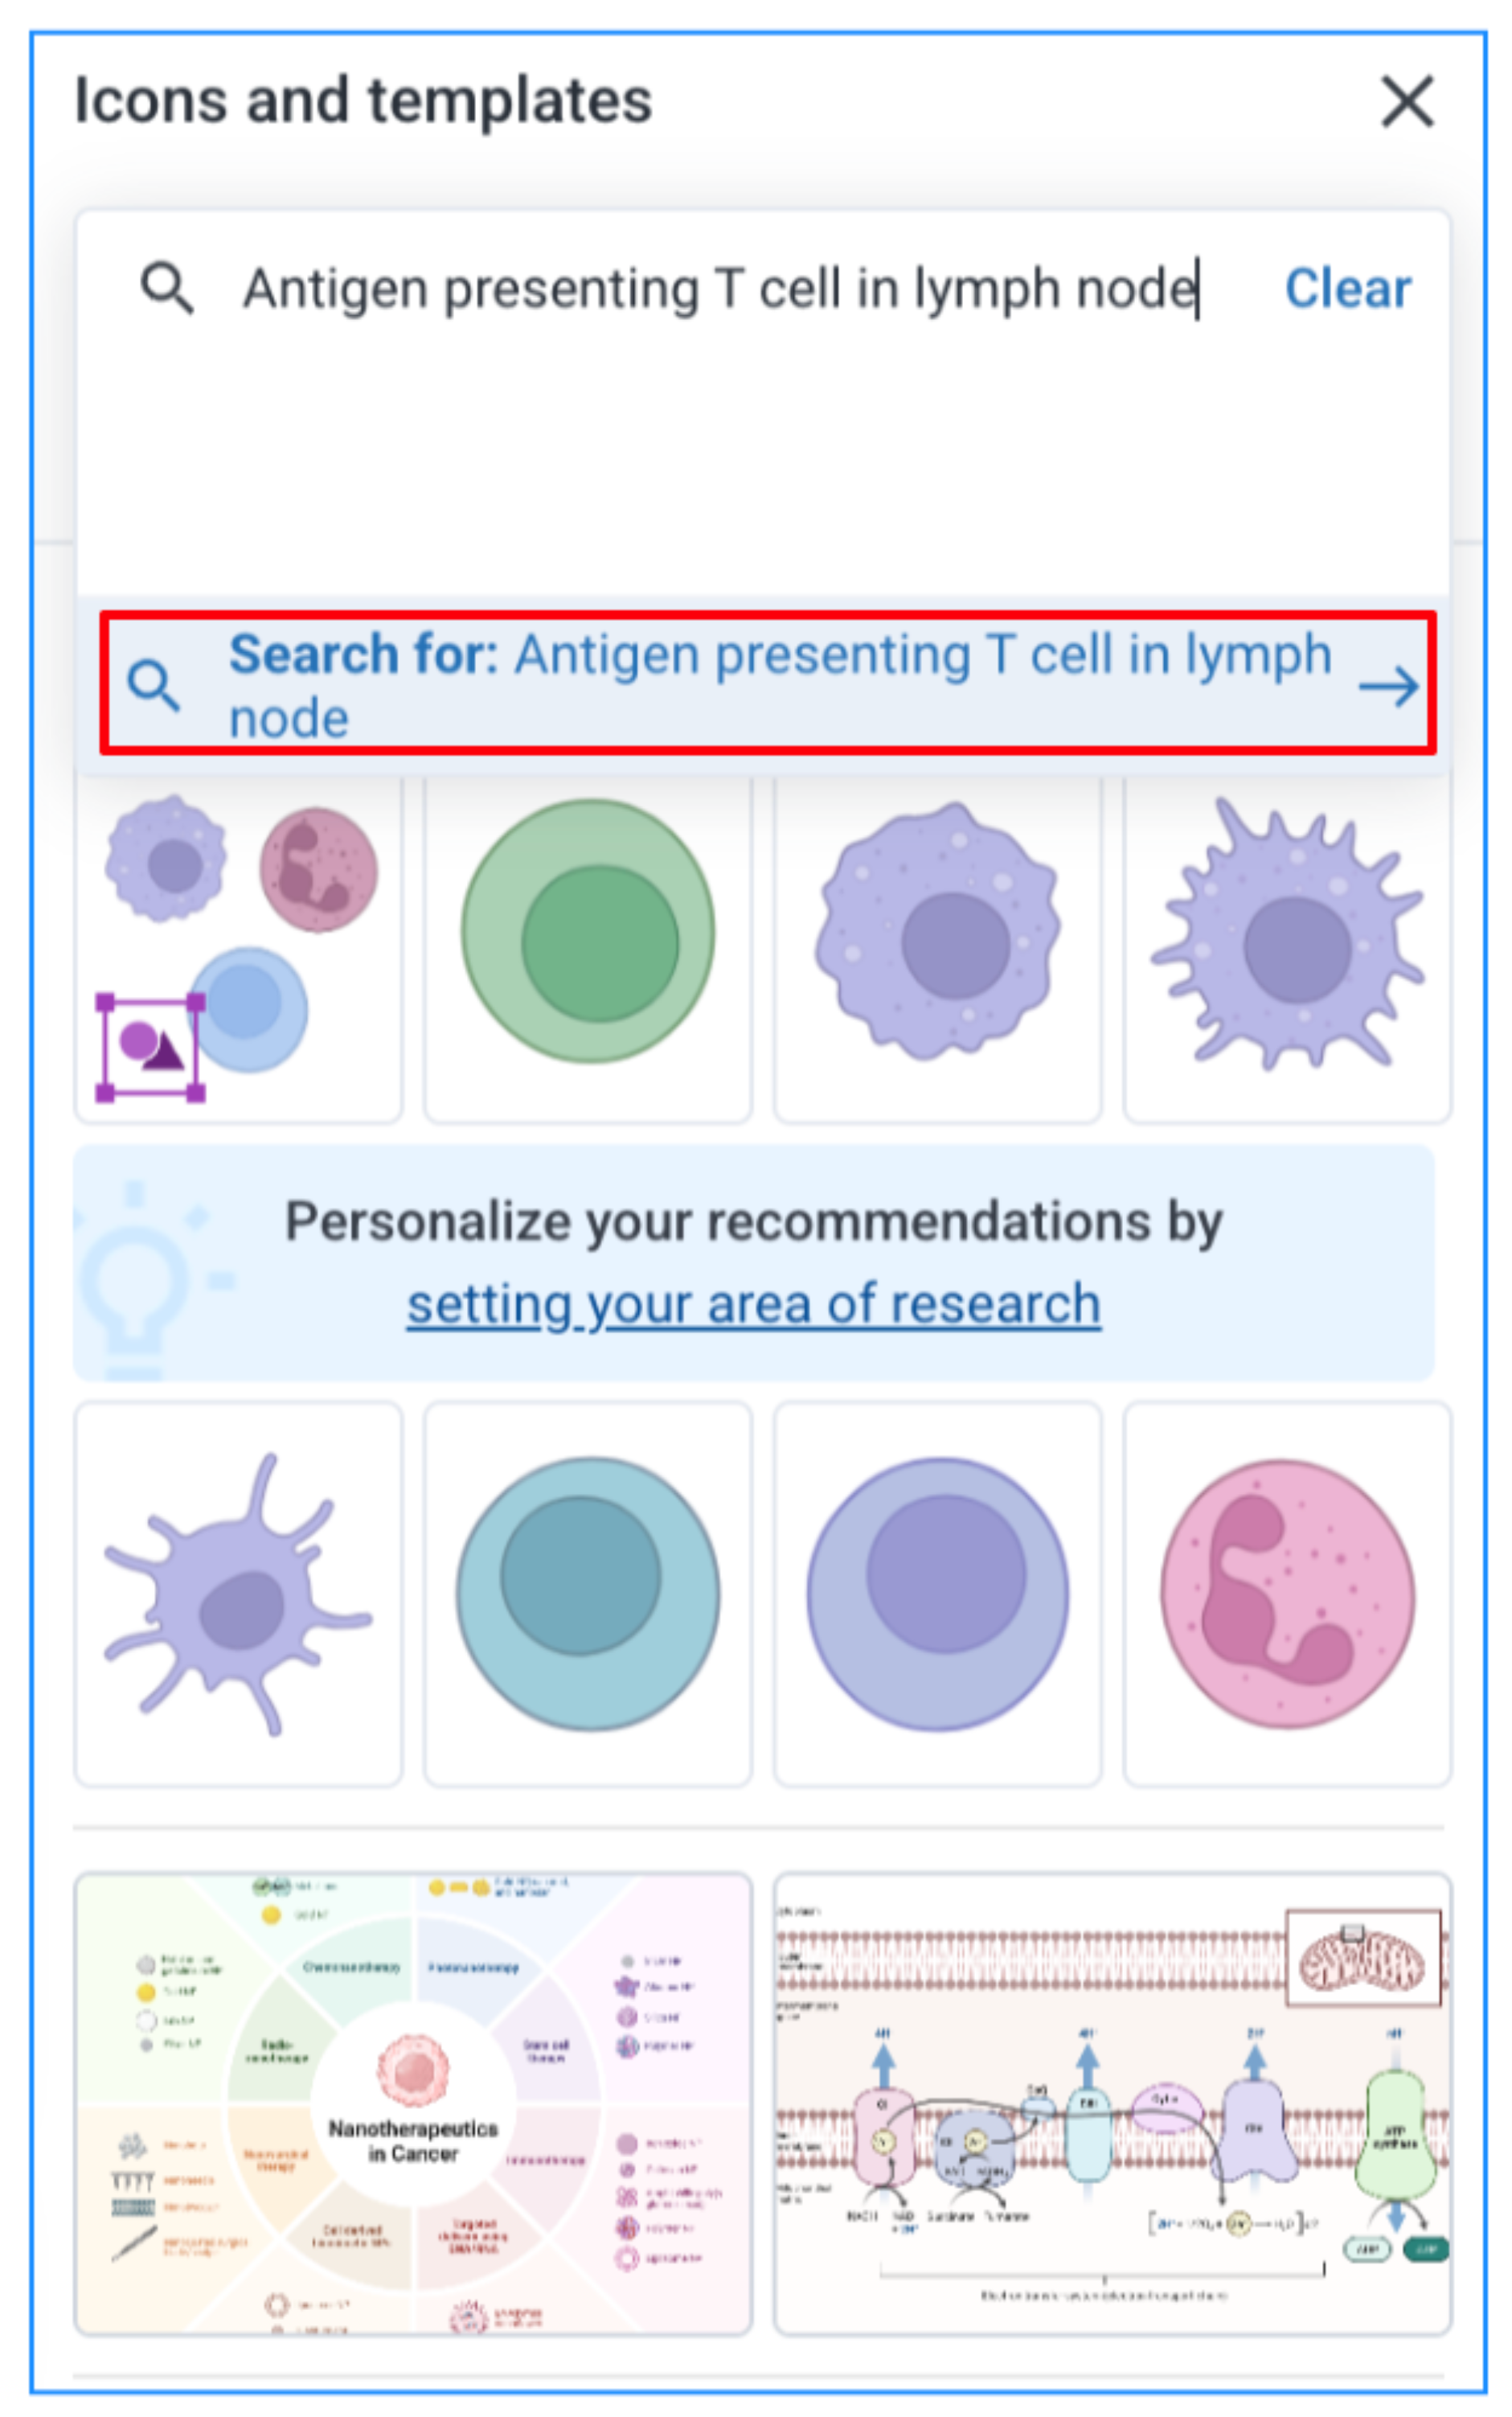Click Clear to empty the search query
Screen dimensions: 1512x2417
pyautogui.click(x=1348, y=288)
